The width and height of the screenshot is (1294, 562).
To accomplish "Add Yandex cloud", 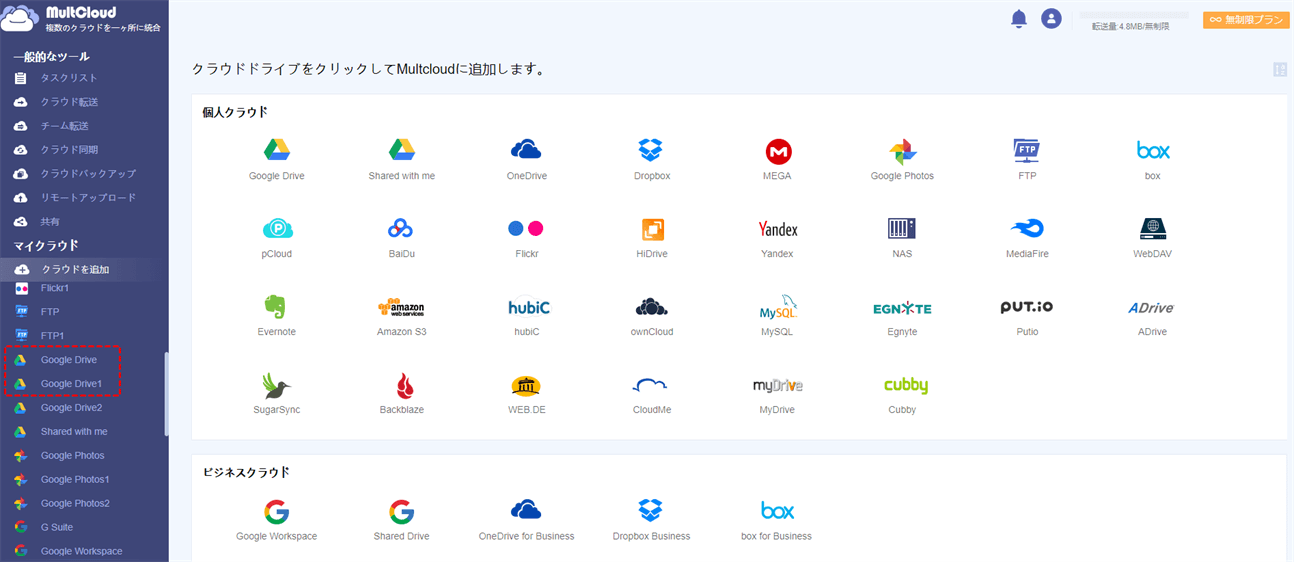I will (777, 238).
